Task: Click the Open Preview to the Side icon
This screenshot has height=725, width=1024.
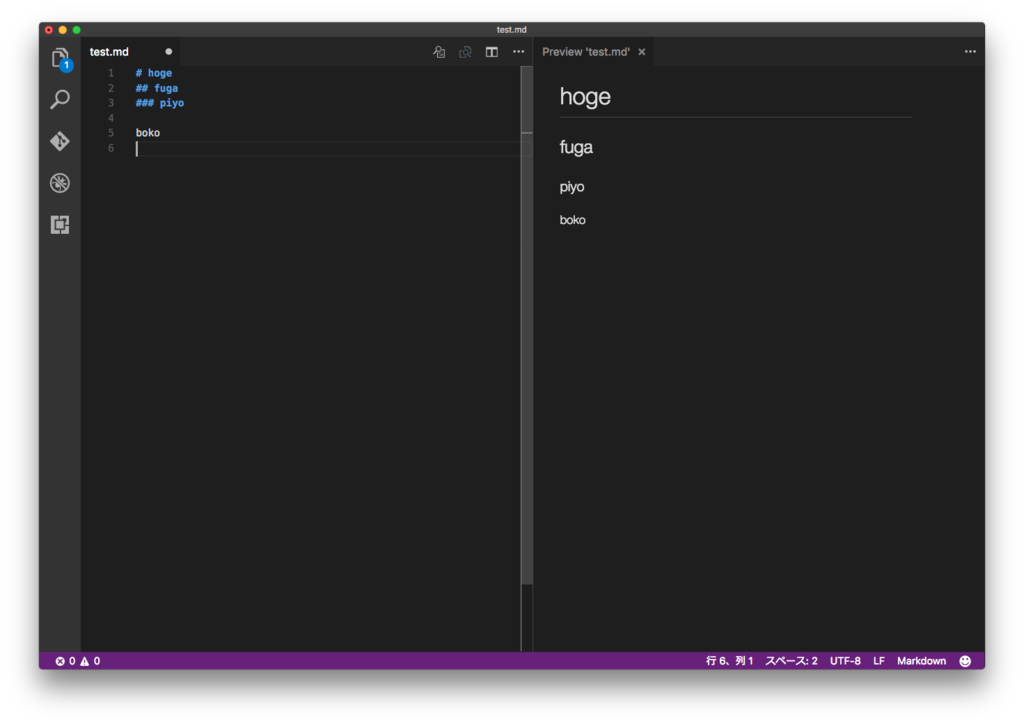Action: click(x=465, y=52)
